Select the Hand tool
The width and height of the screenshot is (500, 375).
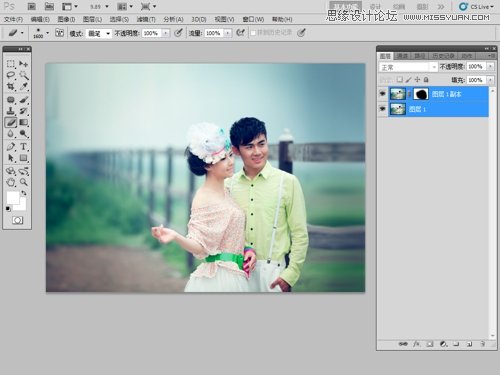coord(11,182)
